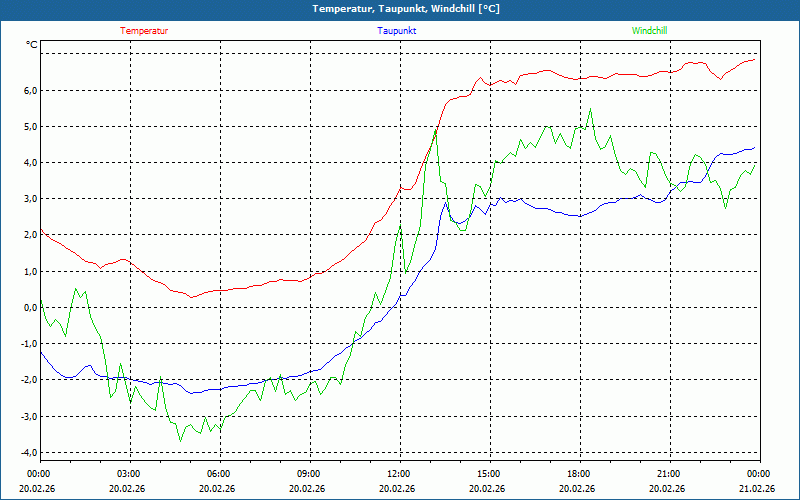
Task: Click the 4,0 y-axis value
Action: pyautogui.click(x=31, y=163)
